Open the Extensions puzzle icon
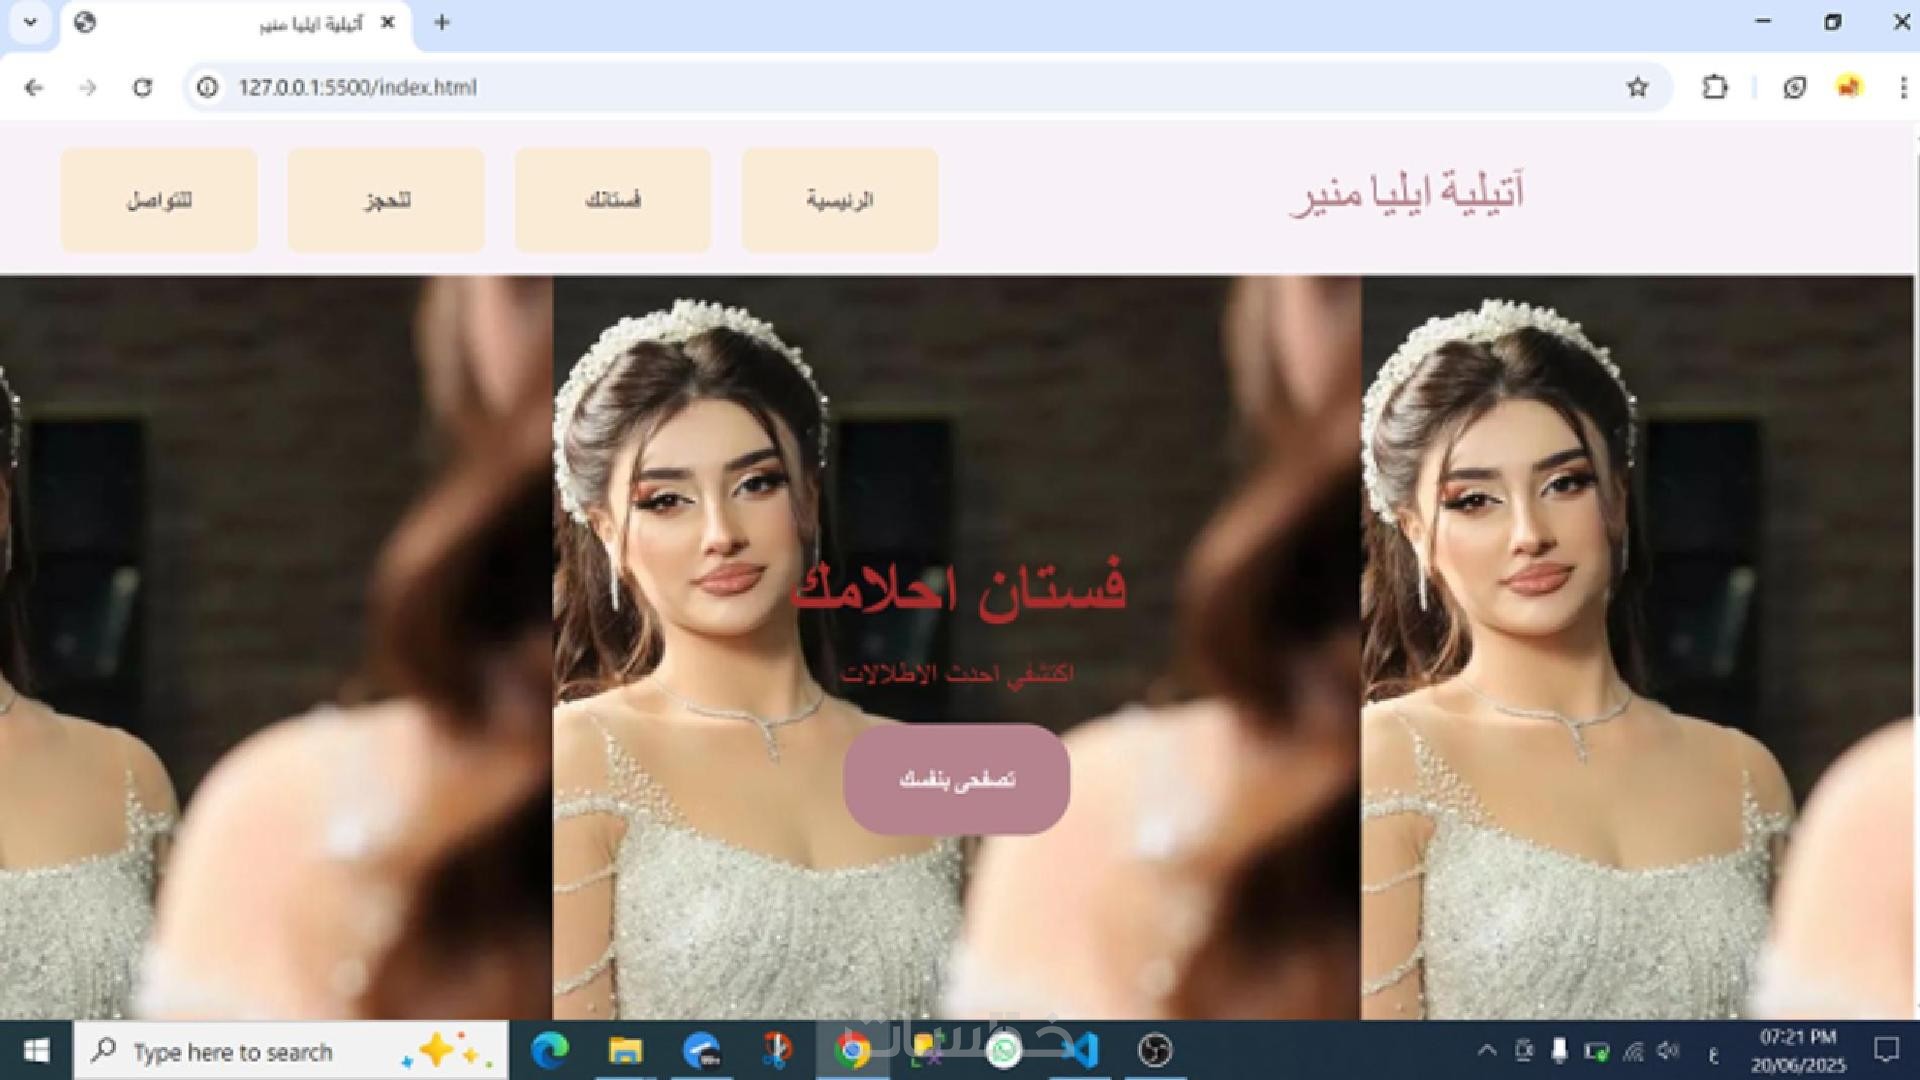Screen dimensions: 1920x1080 coord(1715,88)
